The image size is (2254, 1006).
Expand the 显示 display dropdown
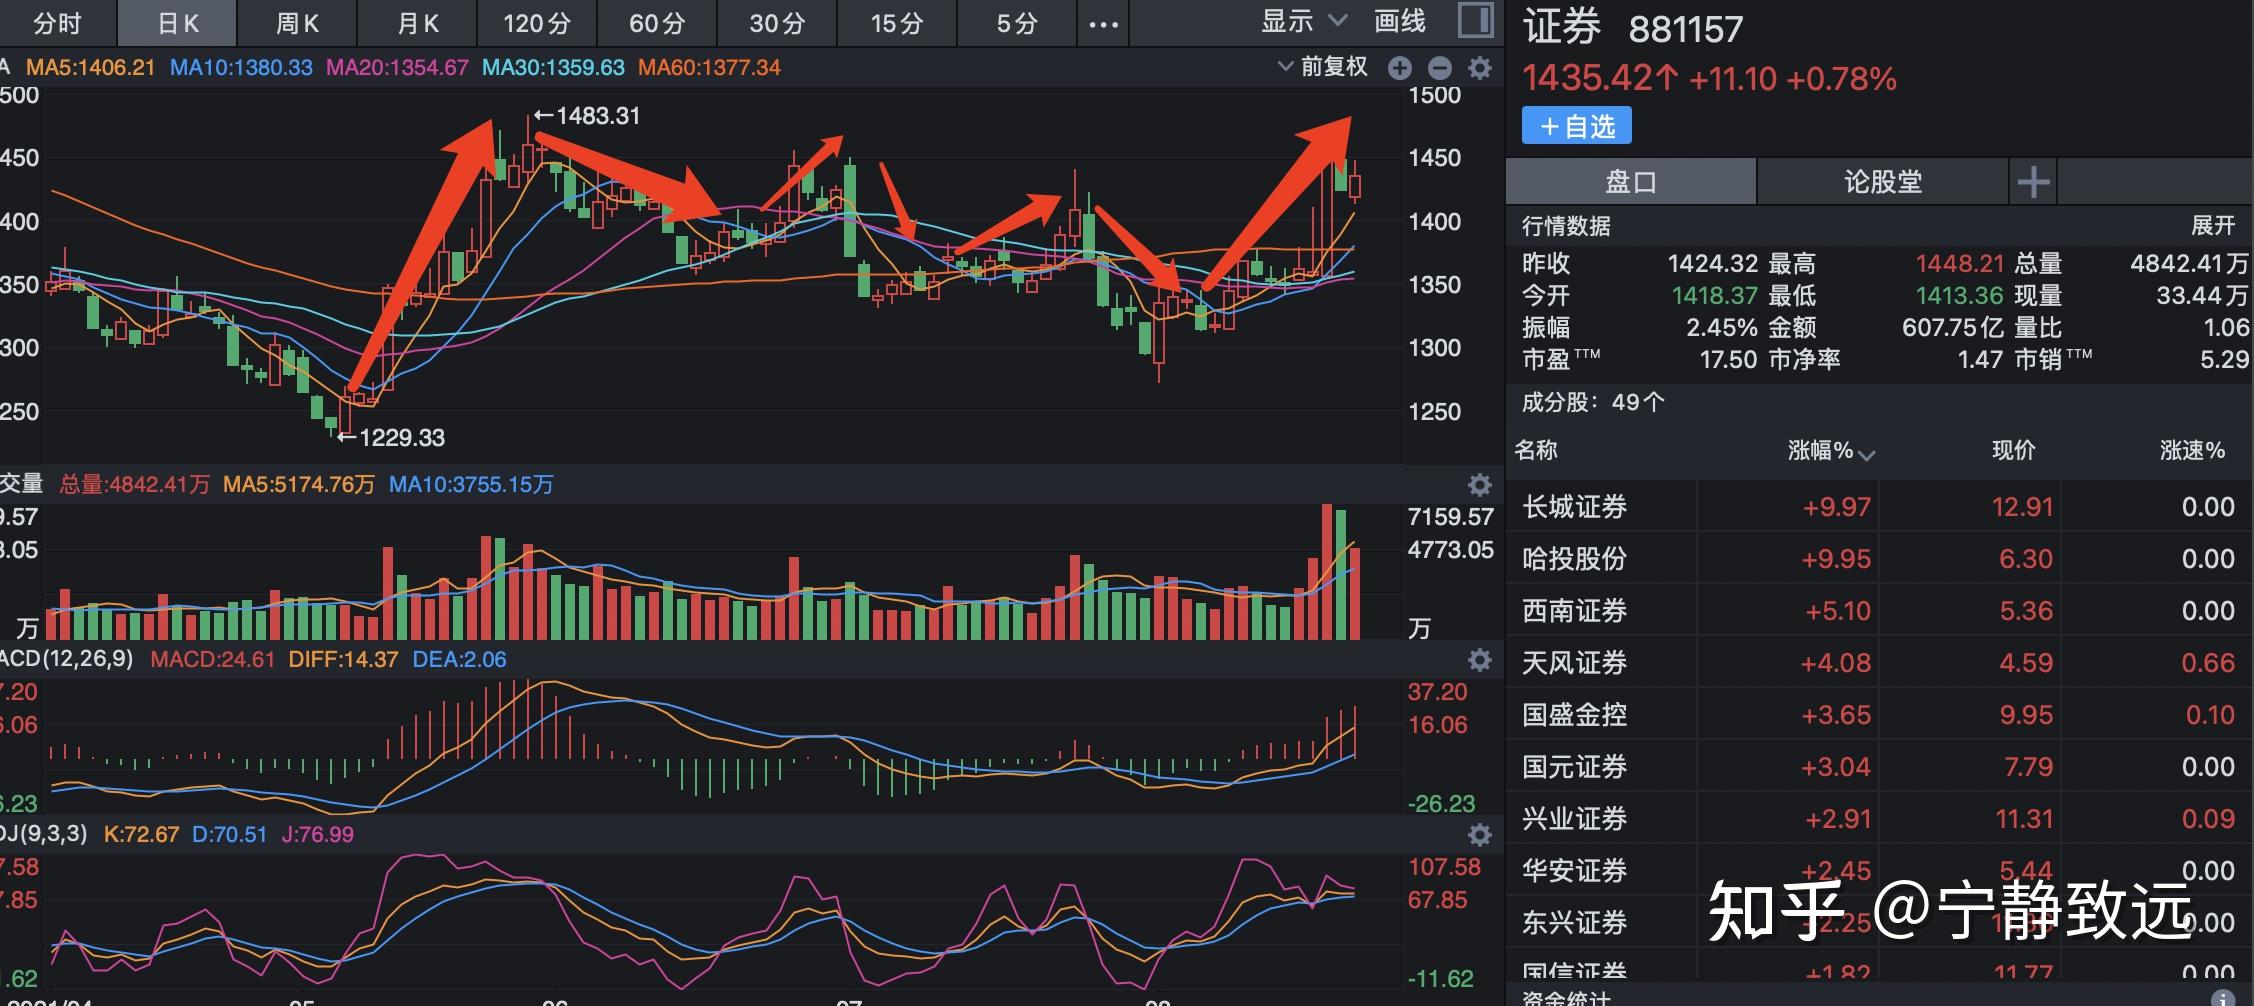pyautogui.click(x=1304, y=21)
